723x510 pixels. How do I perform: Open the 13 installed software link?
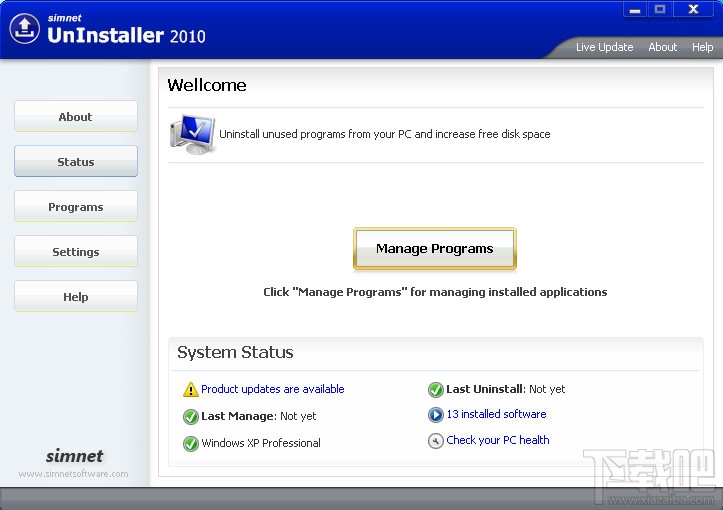tap(496, 414)
